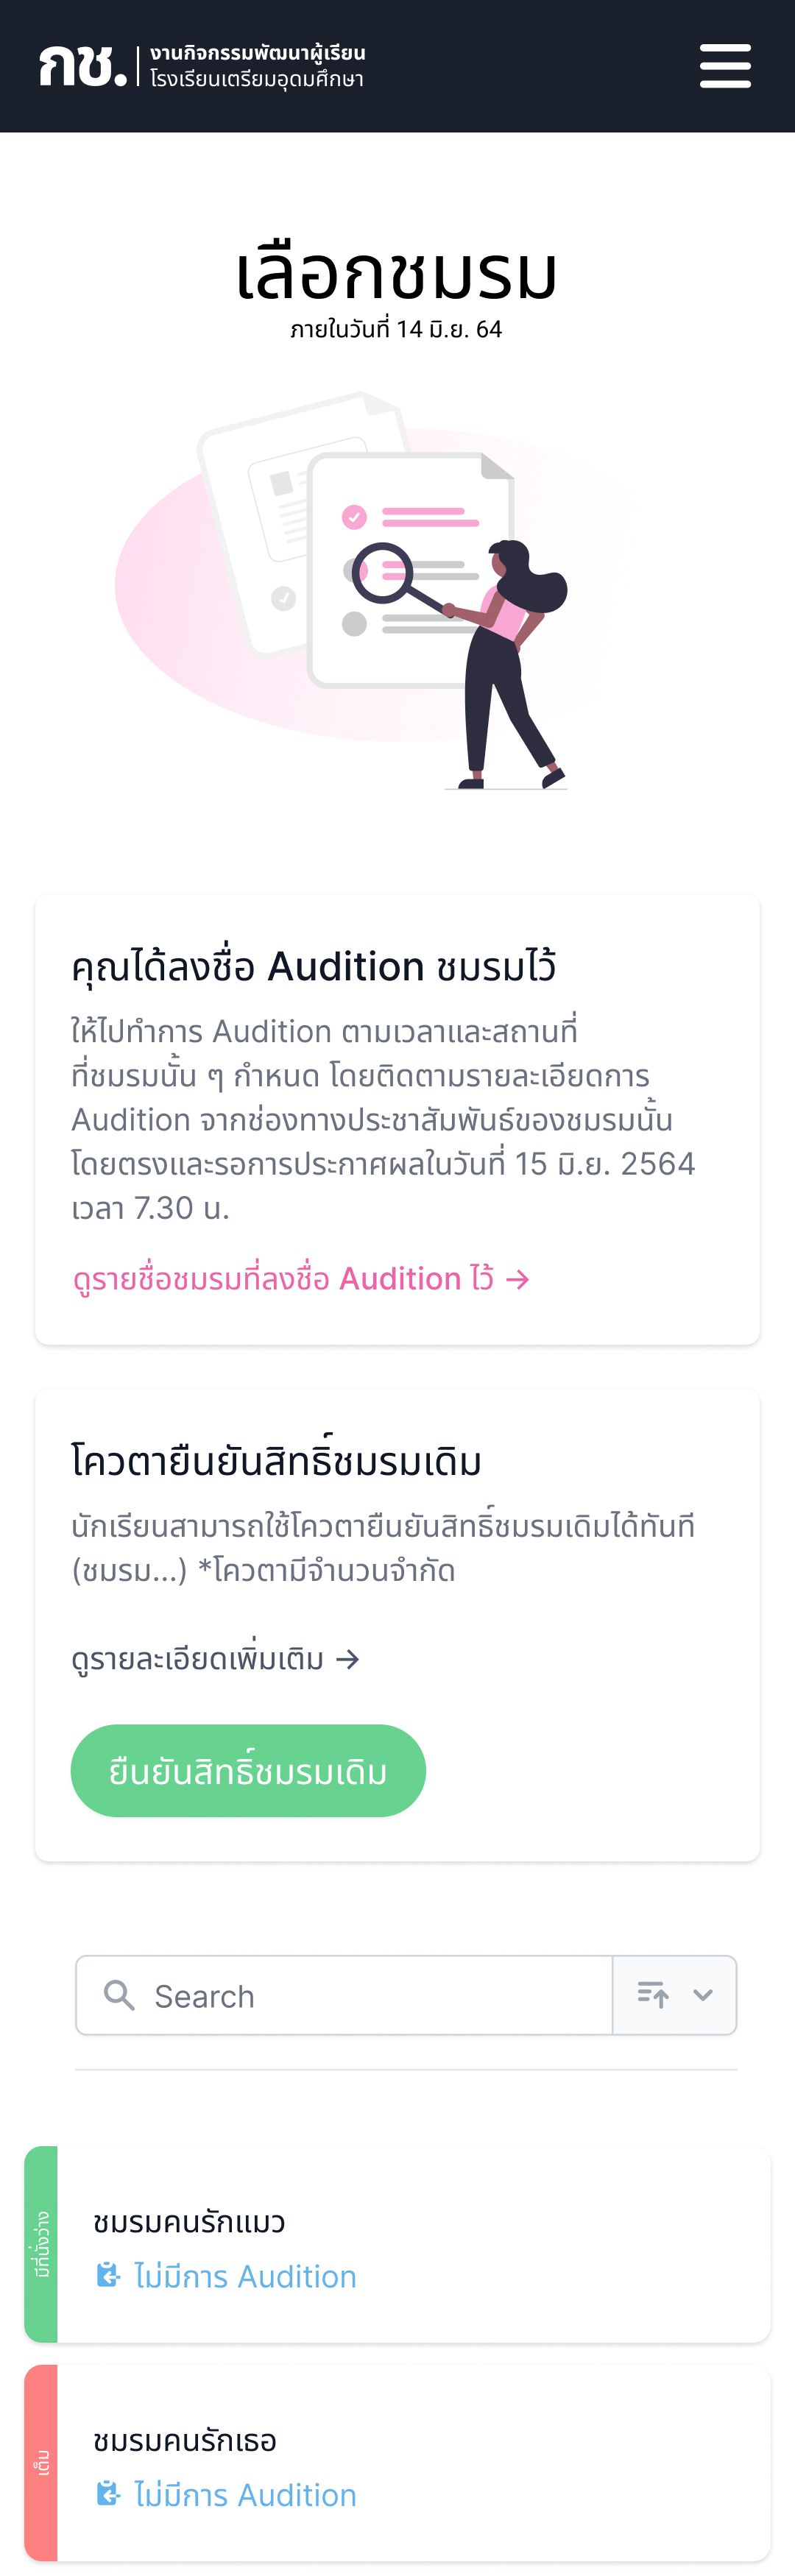Click arrow icon beside ดูรายละเอียดเพิ่มเติม
This screenshot has width=795, height=2576.
[348, 1659]
